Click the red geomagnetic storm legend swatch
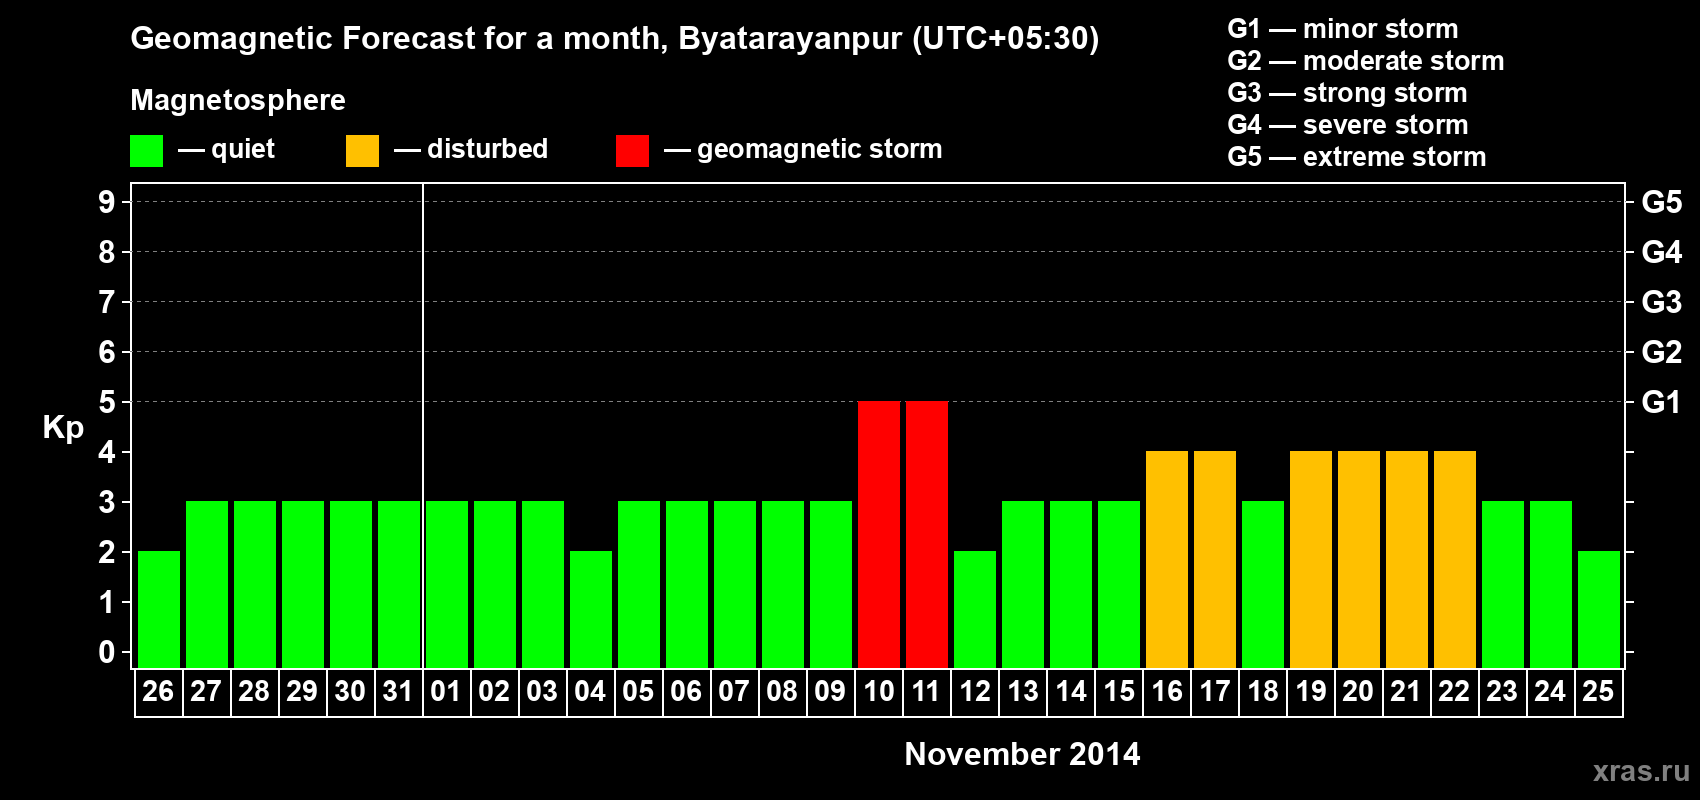 pos(632,151)
